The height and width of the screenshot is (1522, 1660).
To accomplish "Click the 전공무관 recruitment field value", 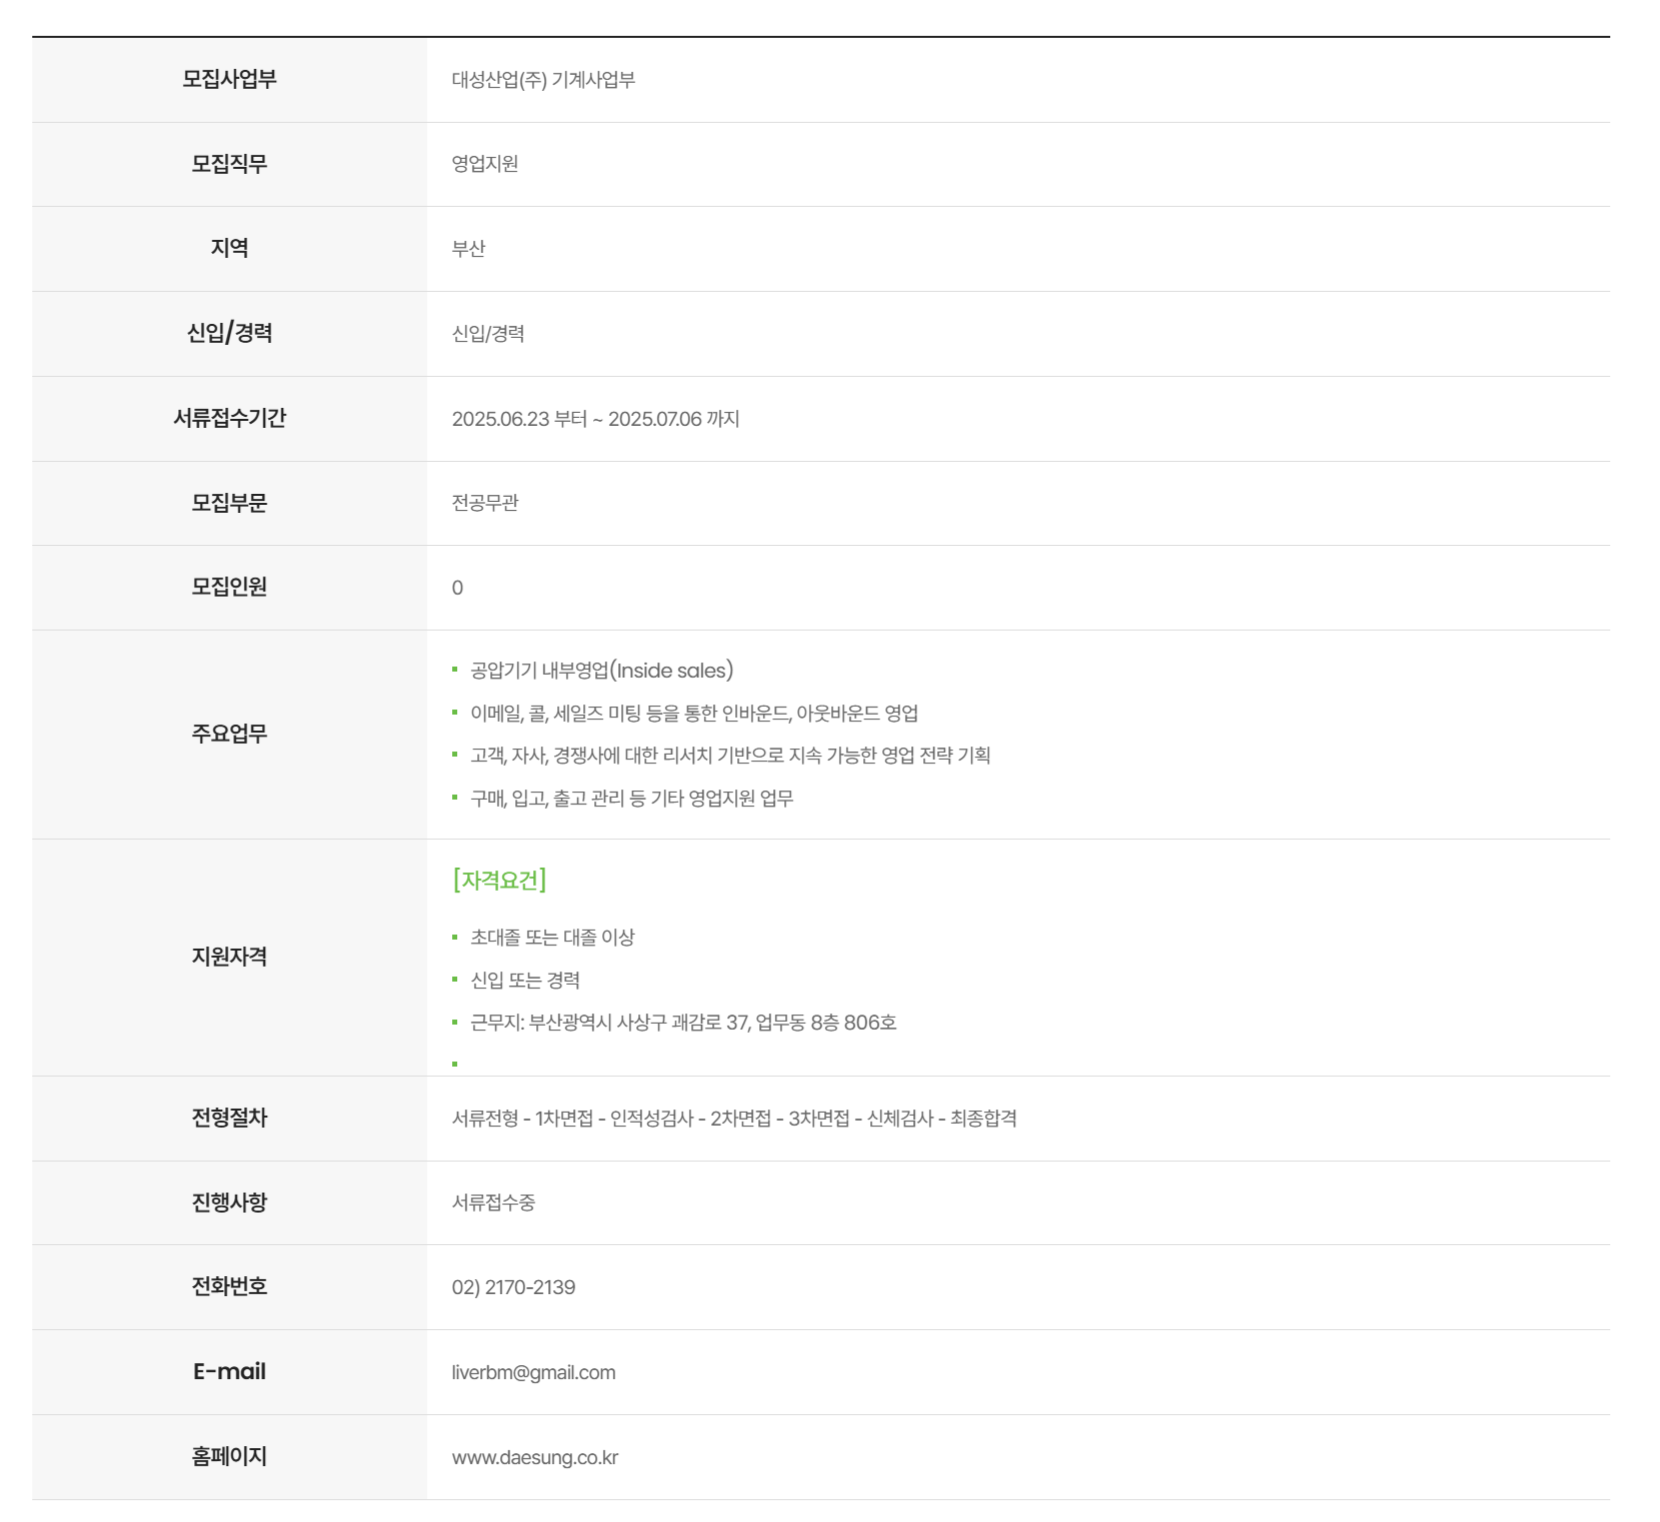I will point(485,503).
